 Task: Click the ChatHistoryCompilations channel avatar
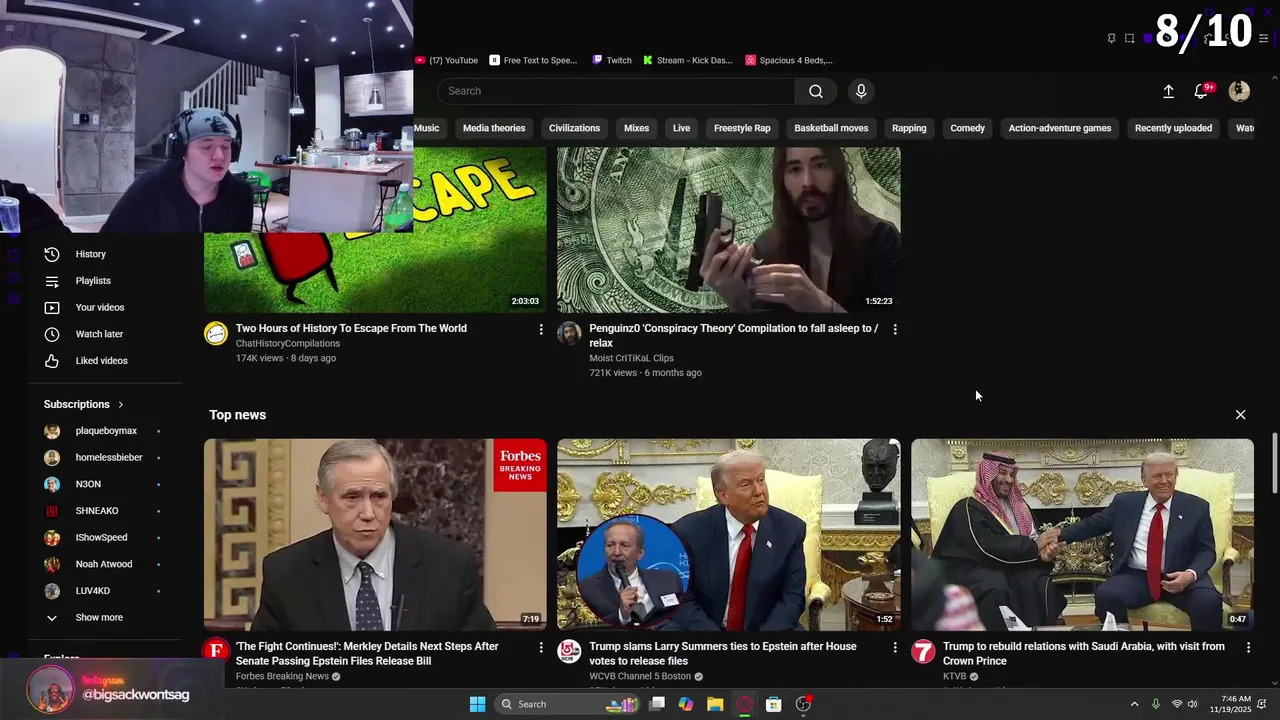(x=216, y=333)
